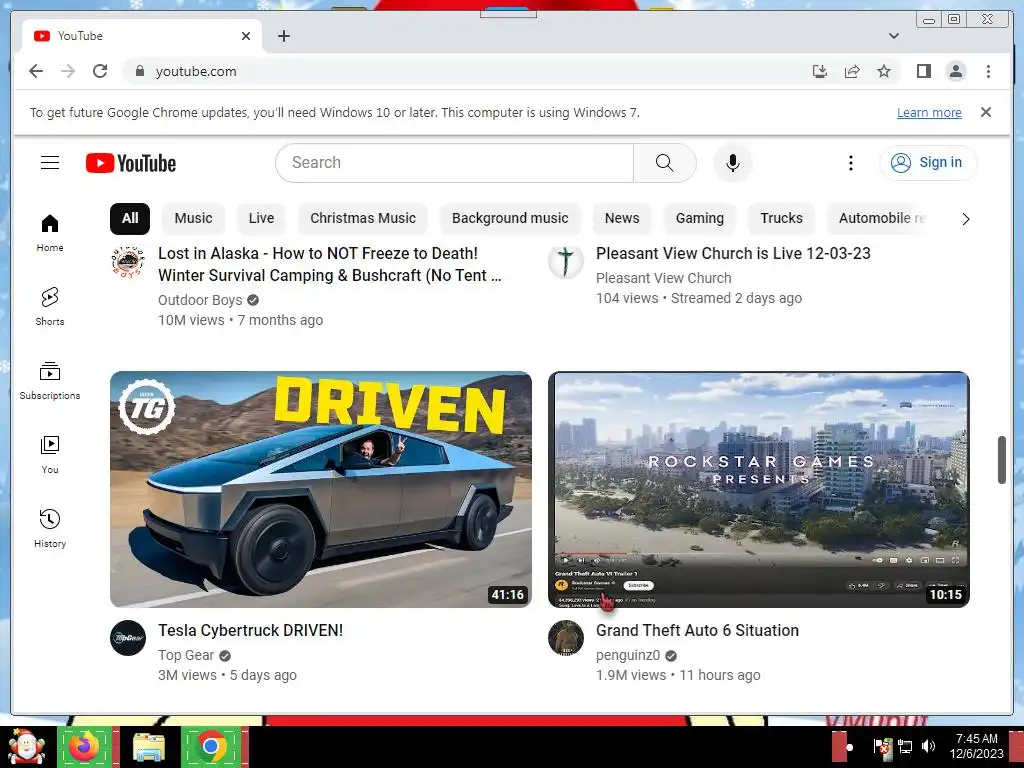Click the YouTube search input field

(455, 163)
